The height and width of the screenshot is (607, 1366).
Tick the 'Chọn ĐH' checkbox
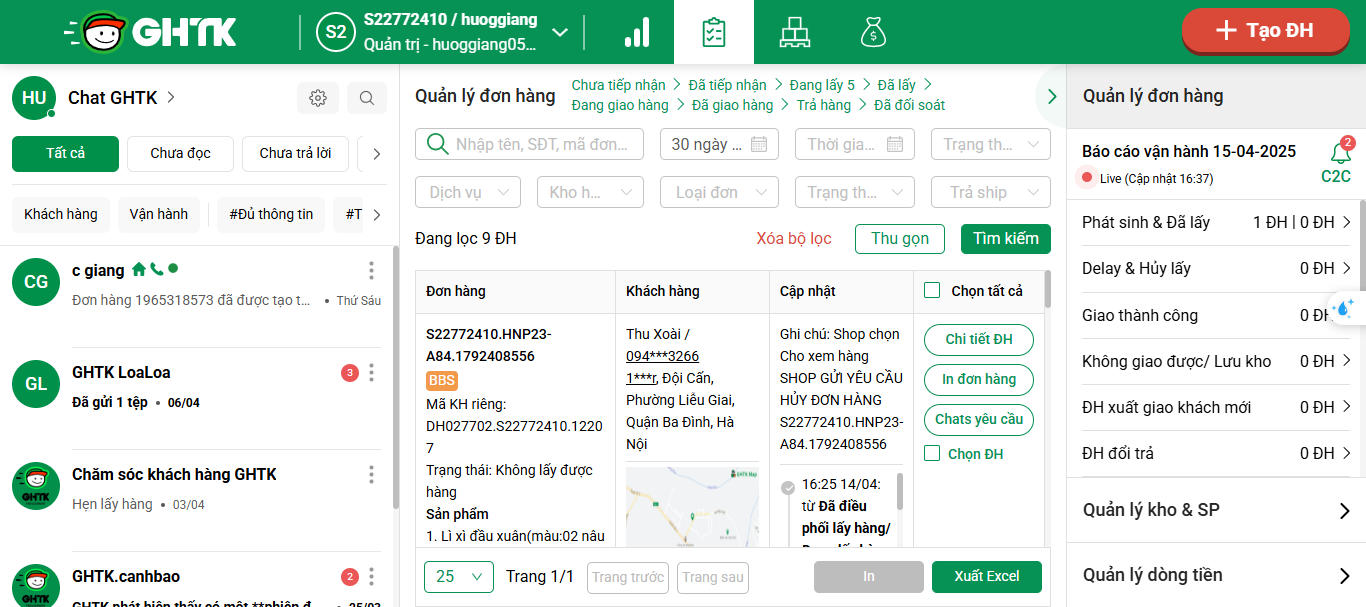pyautogui.click(x=932, y=454)
